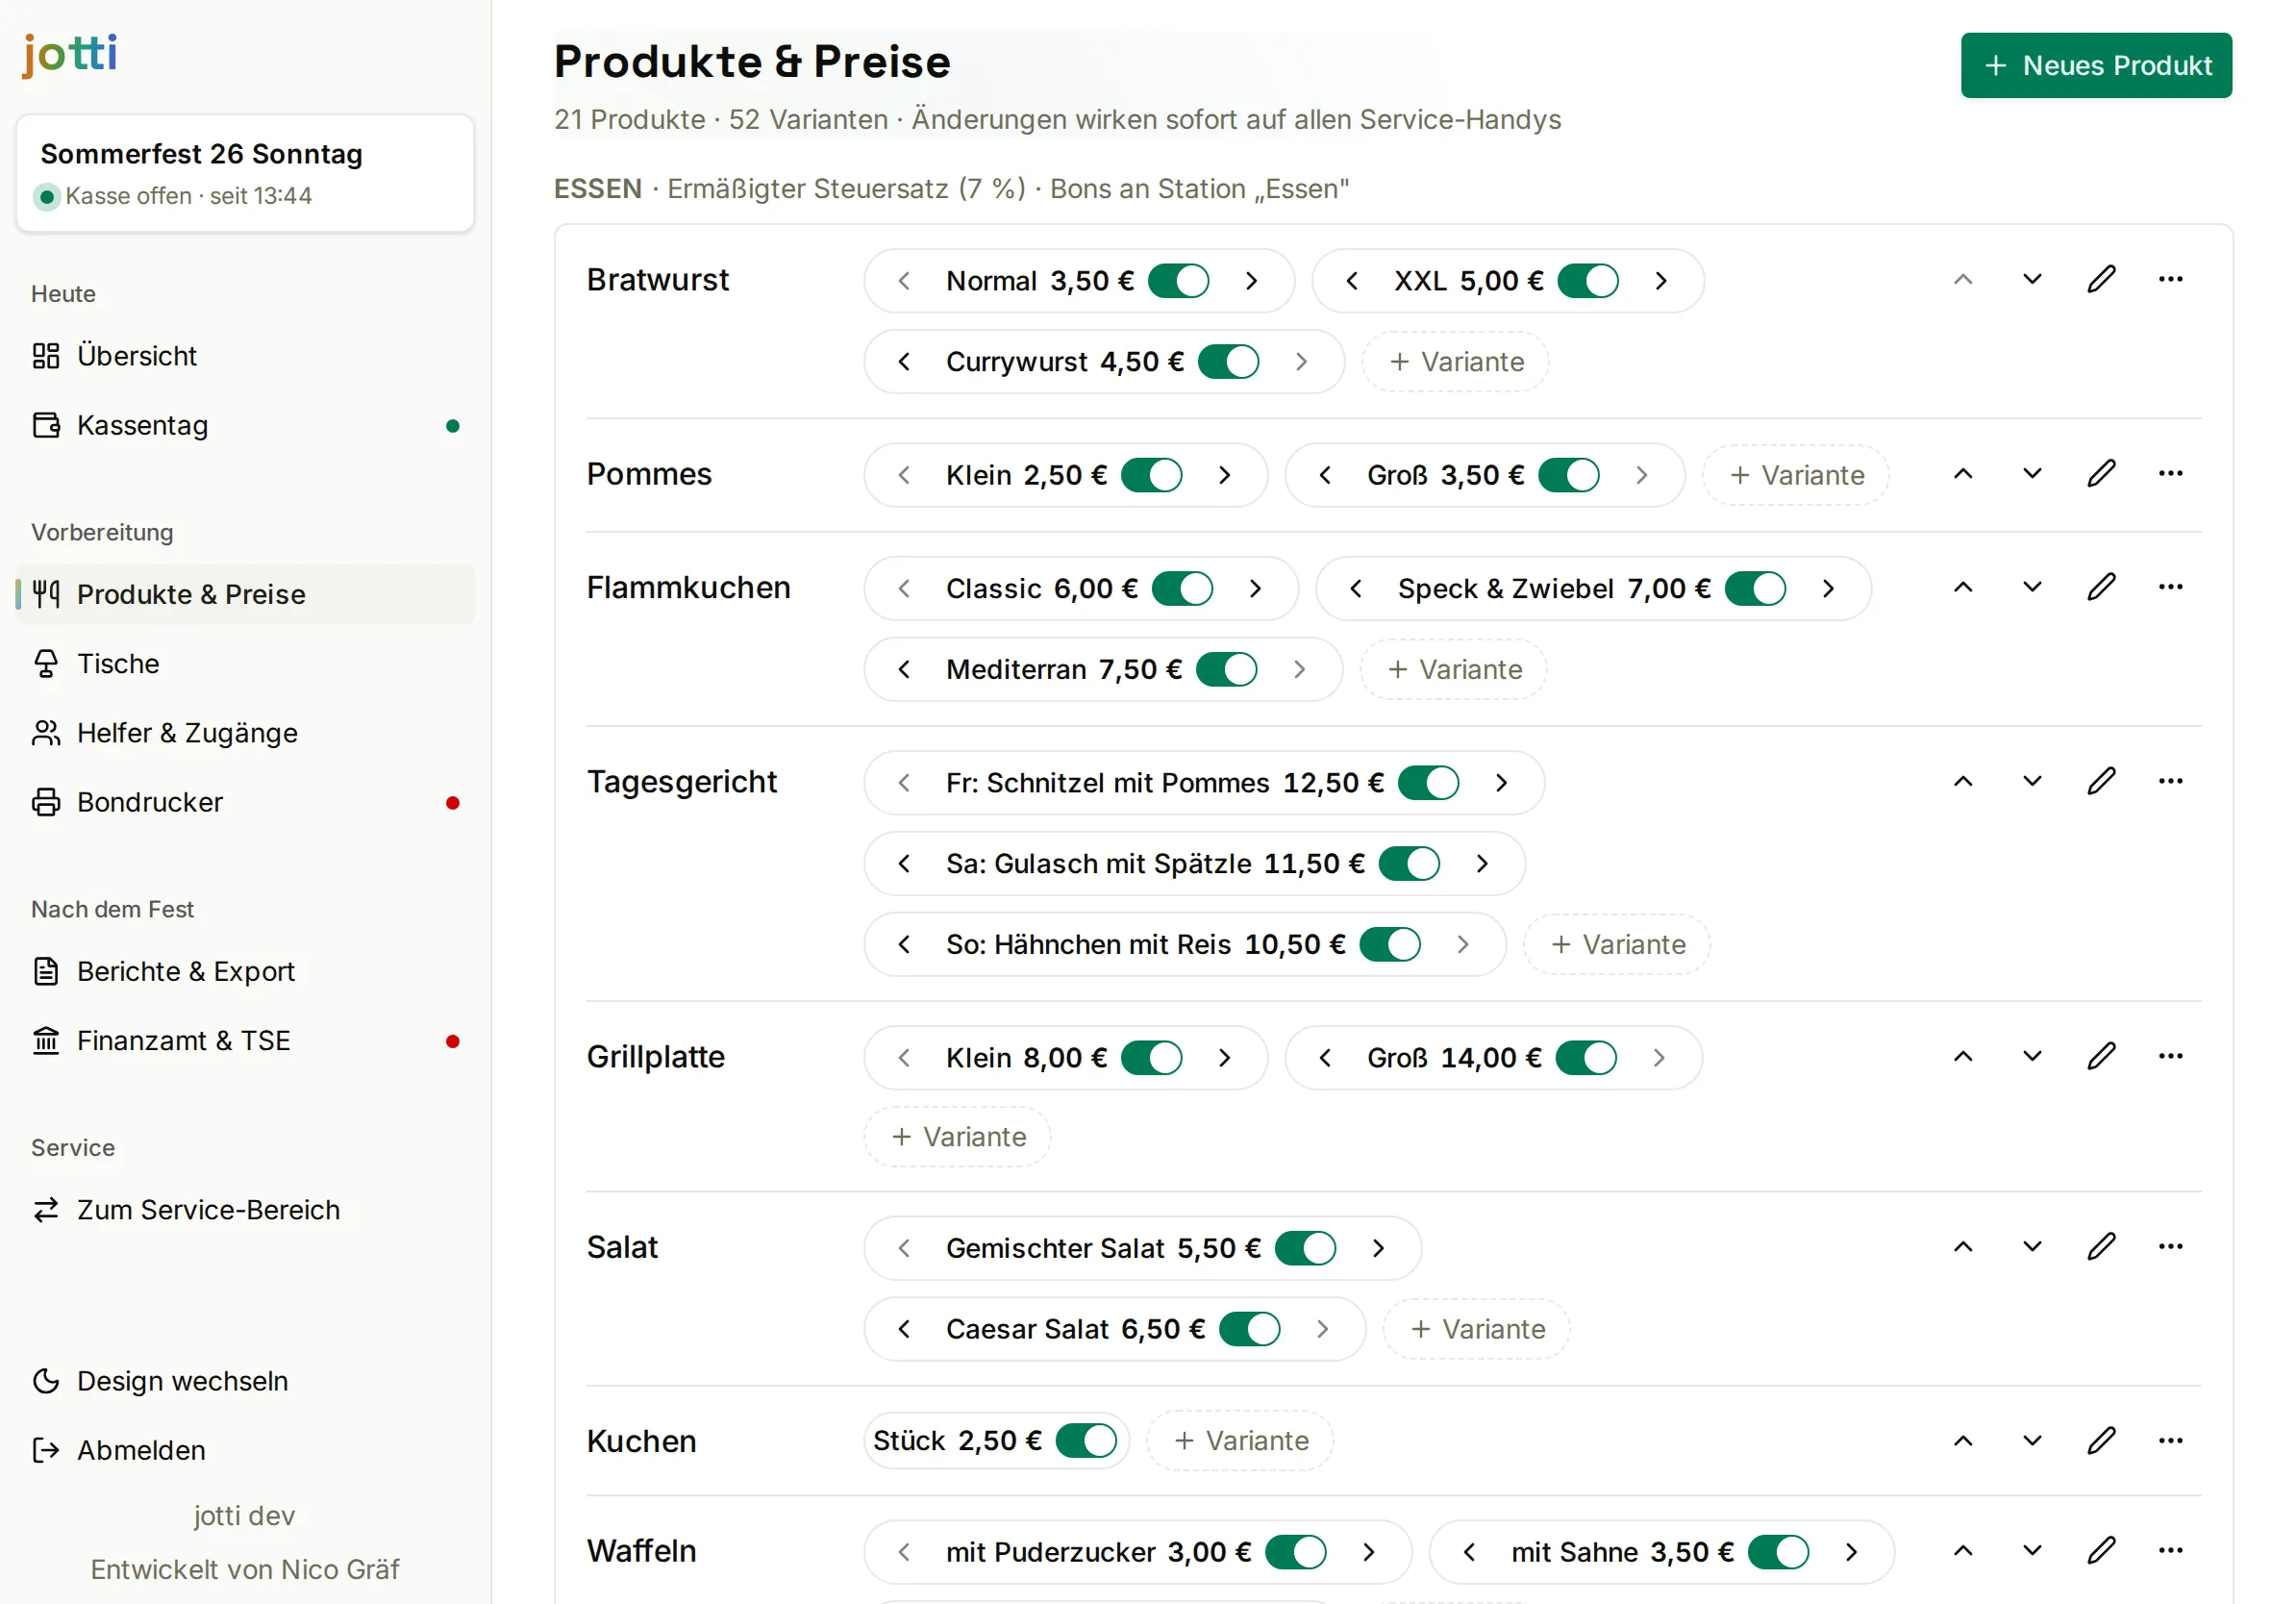The height and width of the screenshot is (1604, 2296).
Task: Move Flammkuchen up using chevron arrow
Action: coord(1962,587)
